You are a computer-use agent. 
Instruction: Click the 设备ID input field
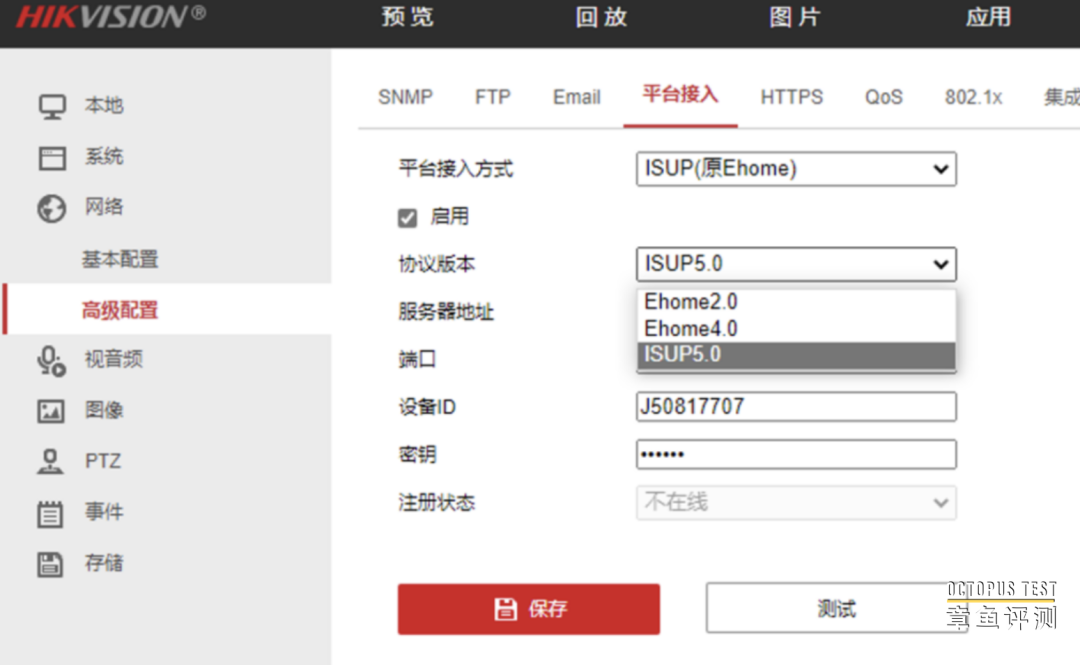tap(796, 406)
